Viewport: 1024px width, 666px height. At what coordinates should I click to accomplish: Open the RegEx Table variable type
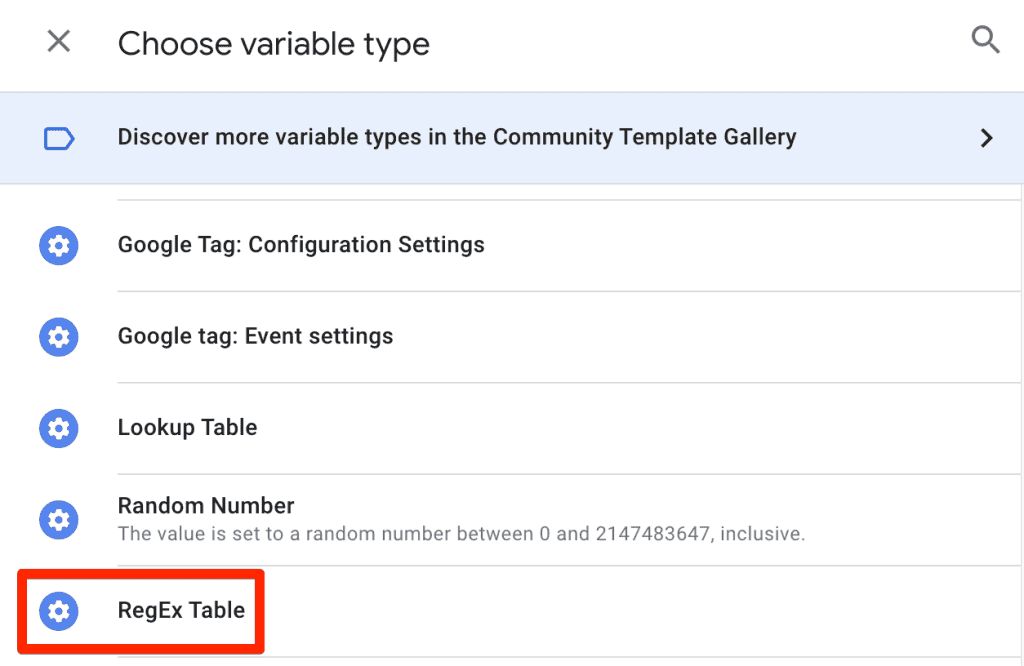pos(181,610)
